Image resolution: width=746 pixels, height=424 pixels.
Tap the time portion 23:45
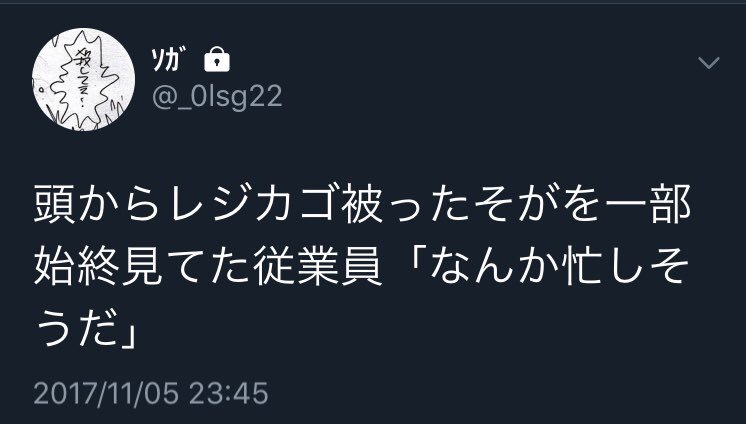(229, 394)
